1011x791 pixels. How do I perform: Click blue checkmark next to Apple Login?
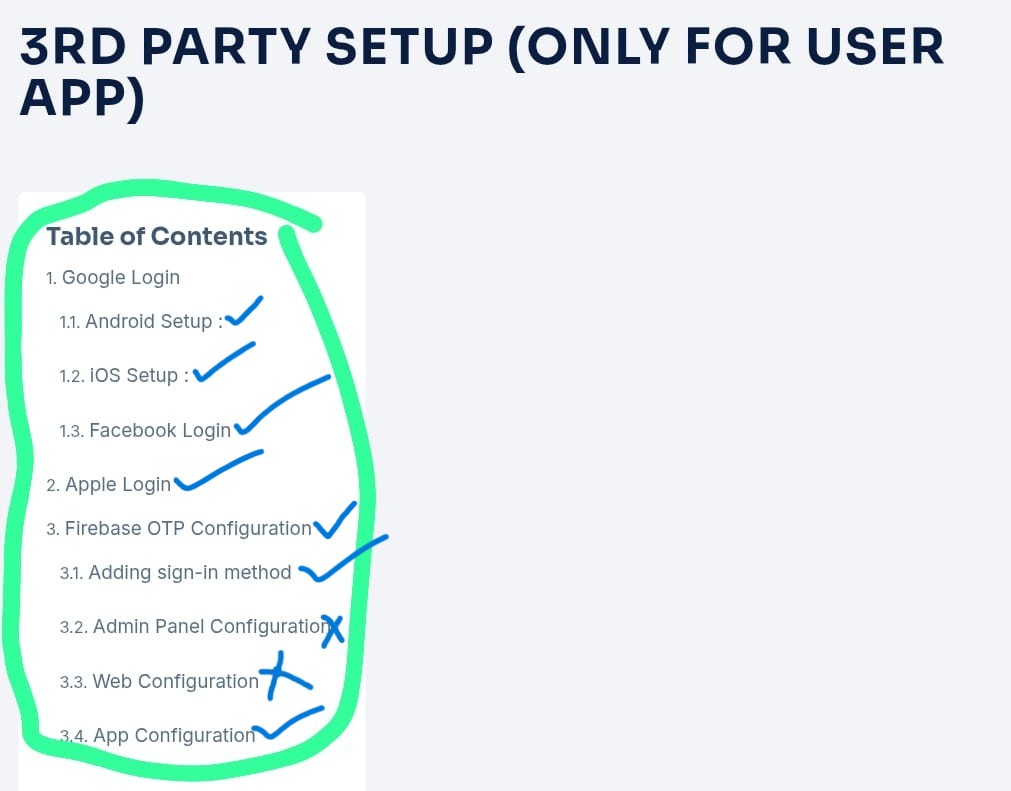219,471
